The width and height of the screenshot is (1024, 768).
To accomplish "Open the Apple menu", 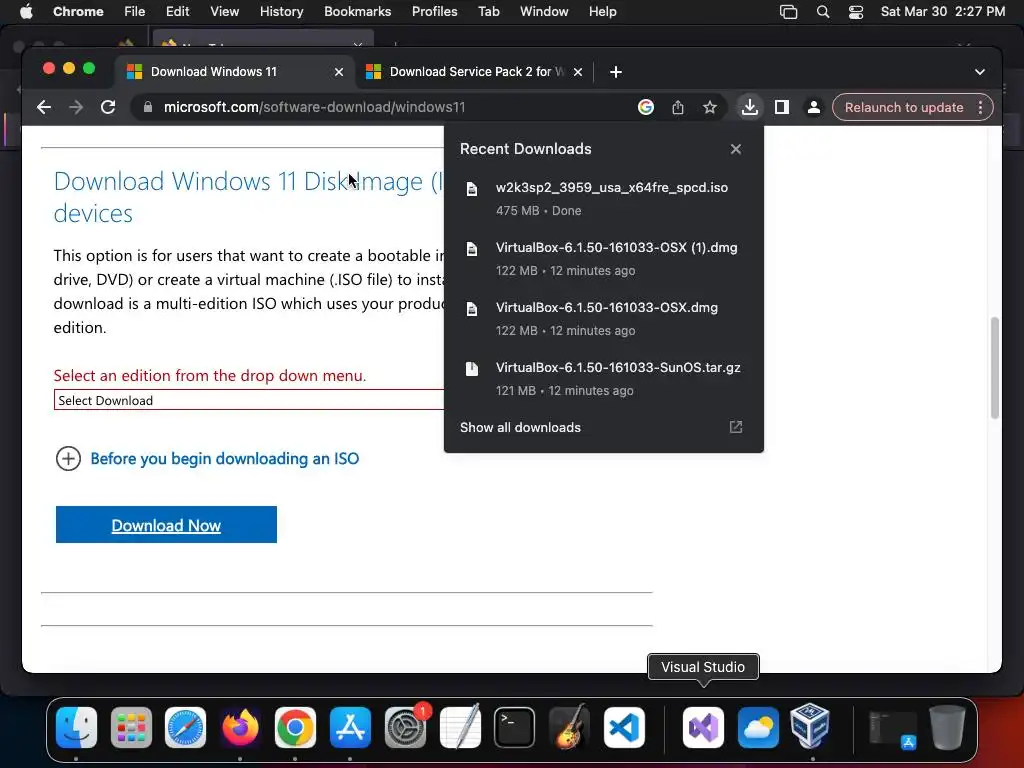I will 26,12.
